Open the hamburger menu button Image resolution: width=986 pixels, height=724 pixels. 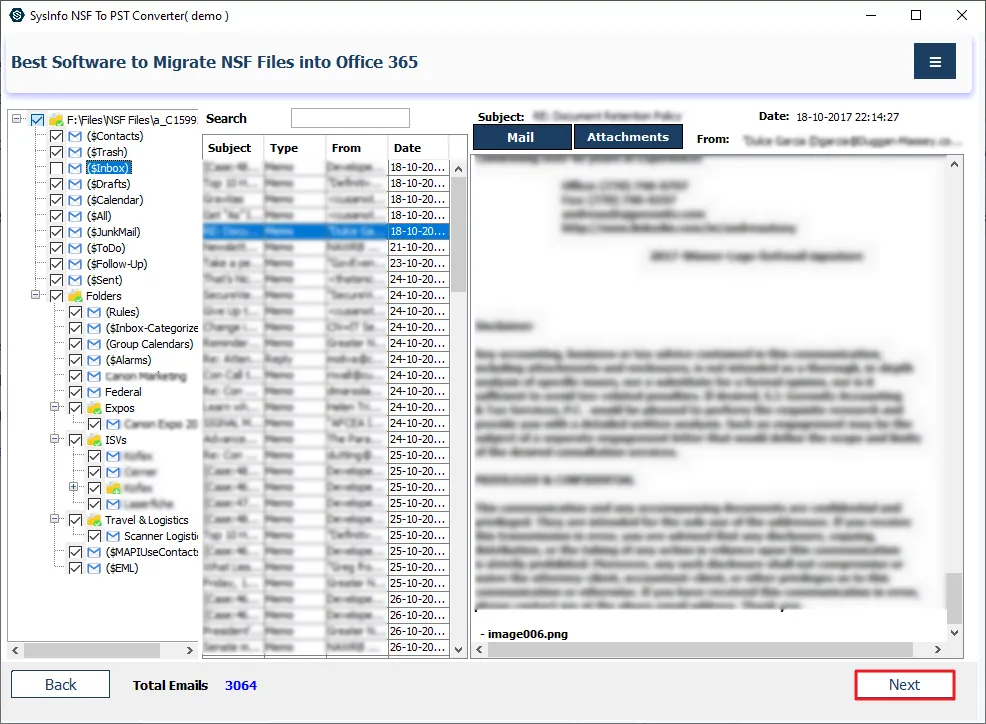(x=935, y=62)
